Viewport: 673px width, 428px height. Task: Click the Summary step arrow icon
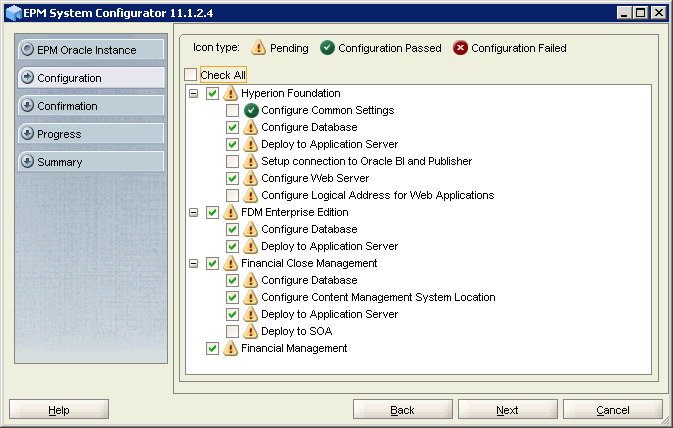coord(27,161)
